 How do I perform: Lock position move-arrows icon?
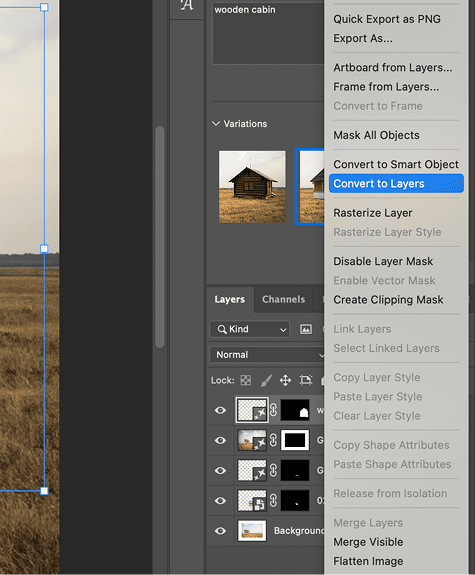tap(285, 380)
